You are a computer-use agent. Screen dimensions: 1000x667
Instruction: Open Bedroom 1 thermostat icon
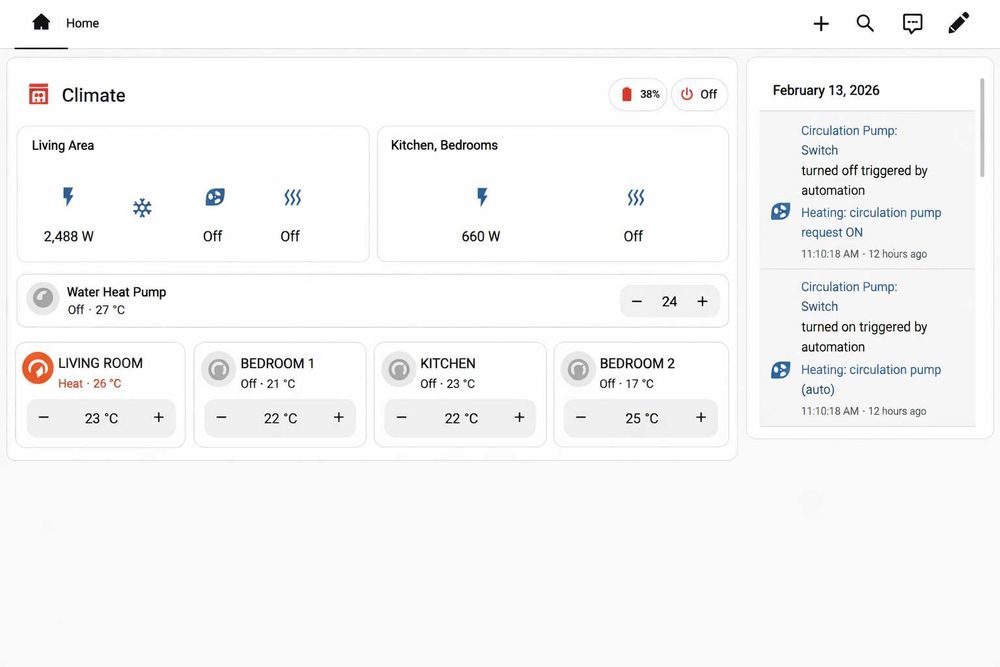click(219, 369)
